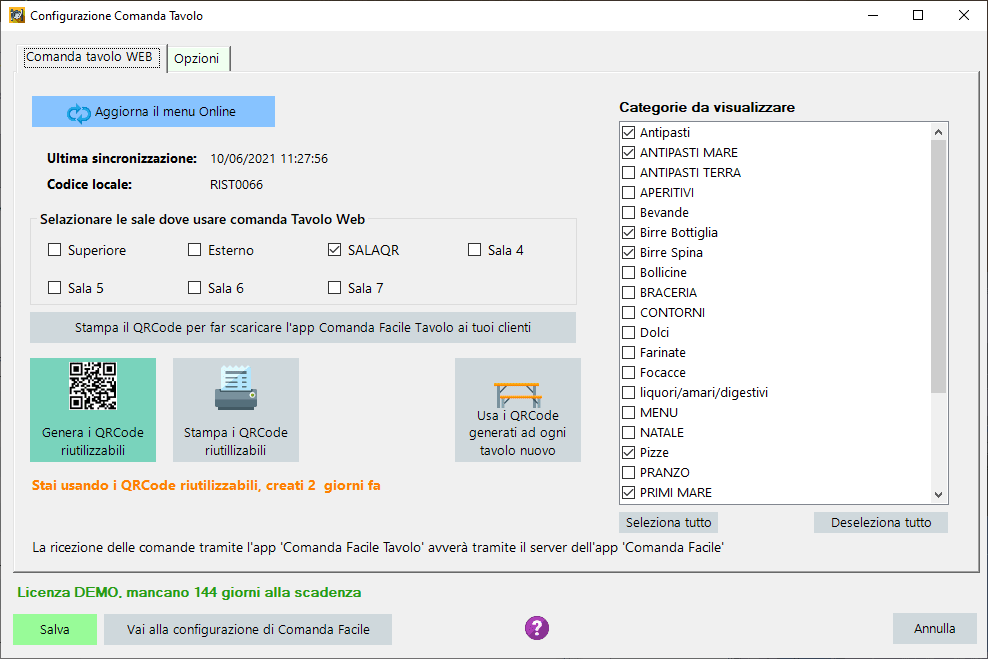Check the NATALE category
Image resolution: width=988 pixels, height=659 pixels.
[628, 433]
